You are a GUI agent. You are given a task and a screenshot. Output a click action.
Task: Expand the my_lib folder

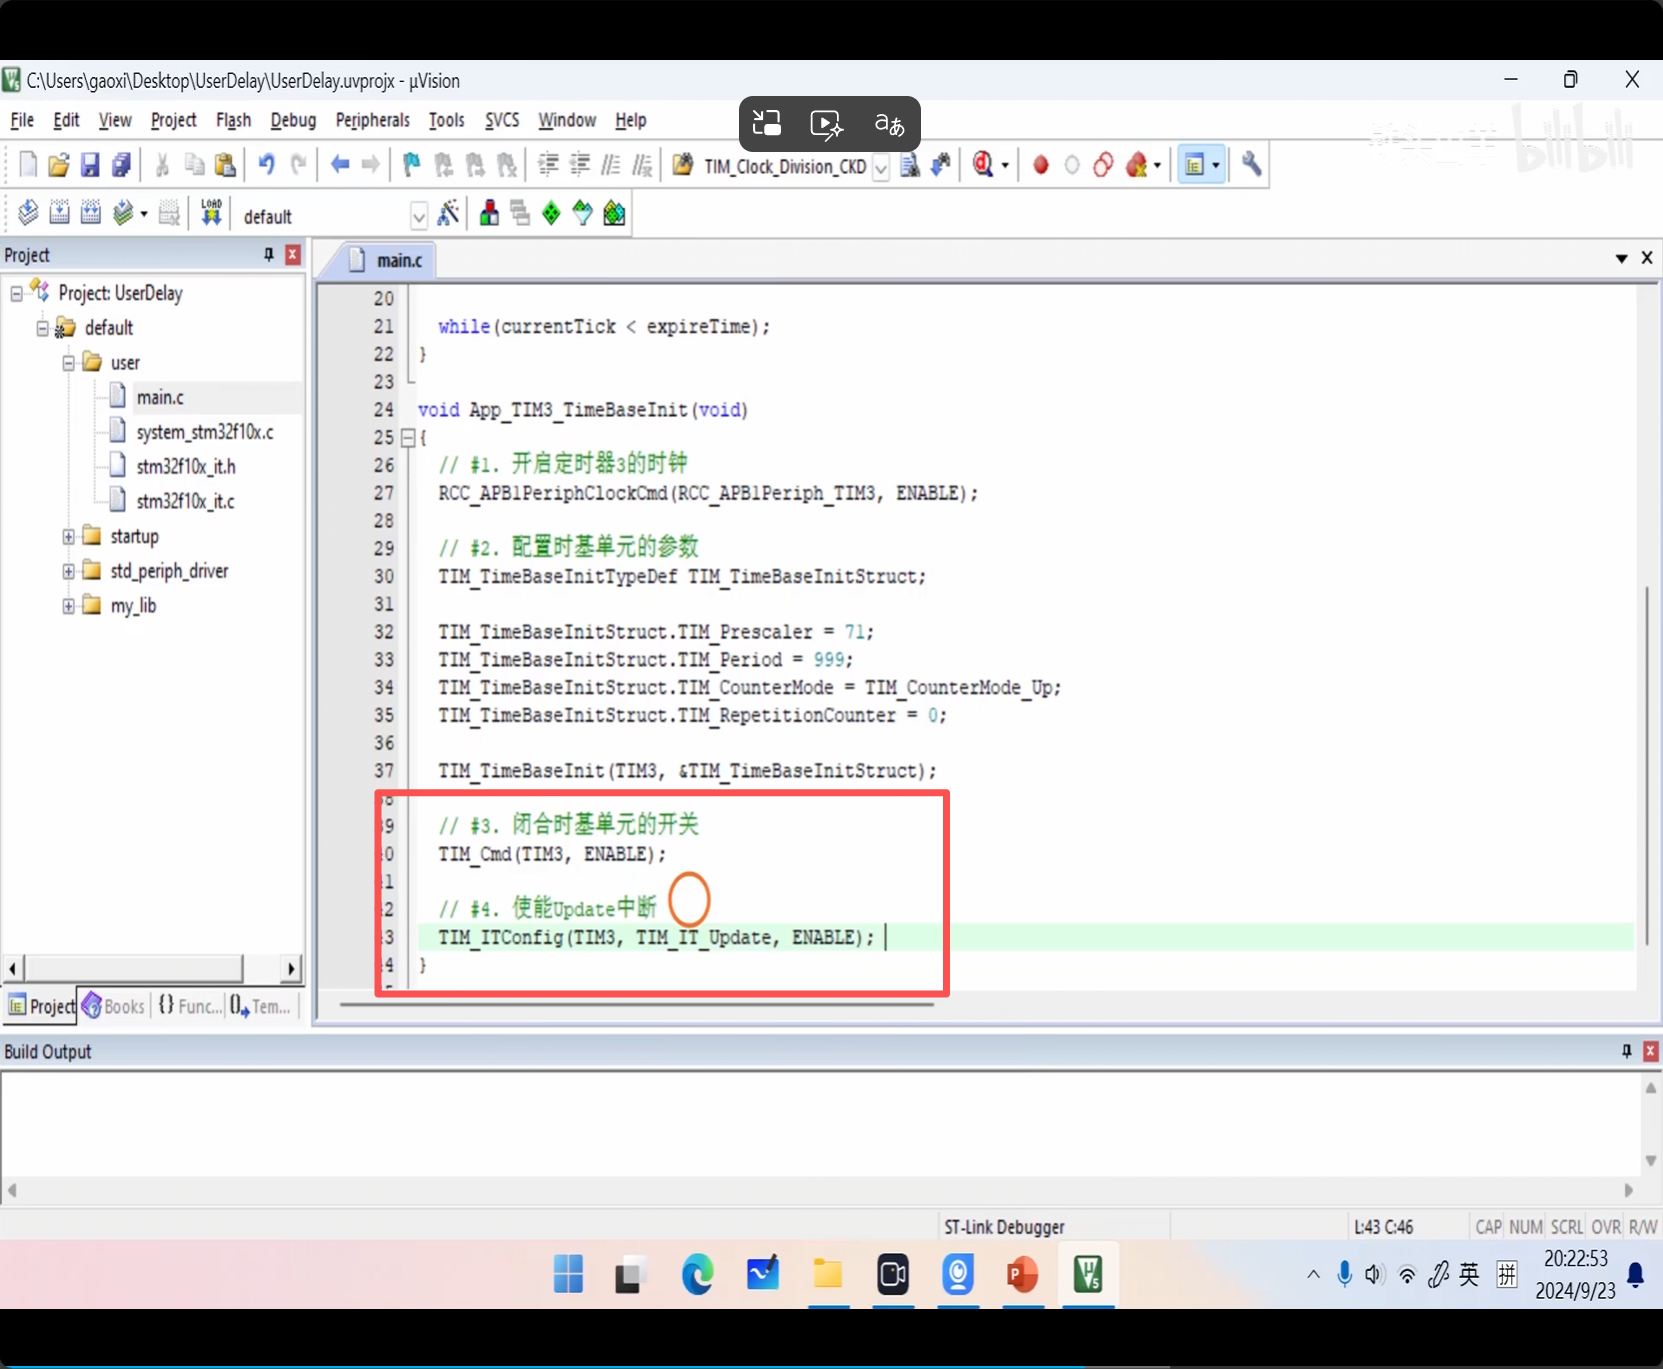68,606
